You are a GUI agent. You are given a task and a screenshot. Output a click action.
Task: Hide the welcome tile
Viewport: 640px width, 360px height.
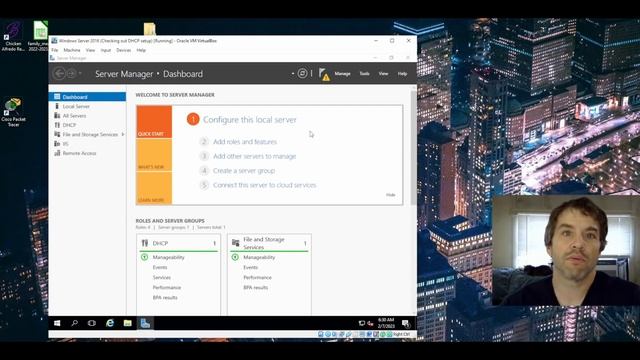click(x=391, y=195)
